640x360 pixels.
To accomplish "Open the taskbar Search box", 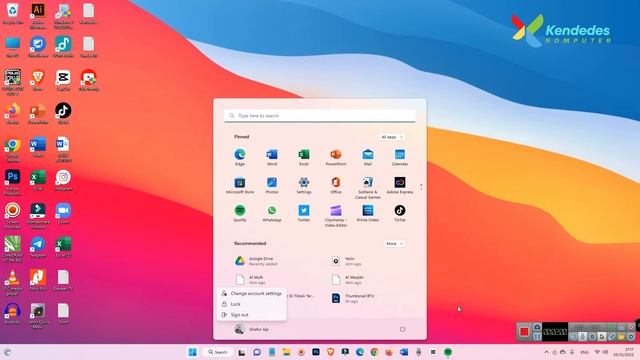I will coord(218,352).
